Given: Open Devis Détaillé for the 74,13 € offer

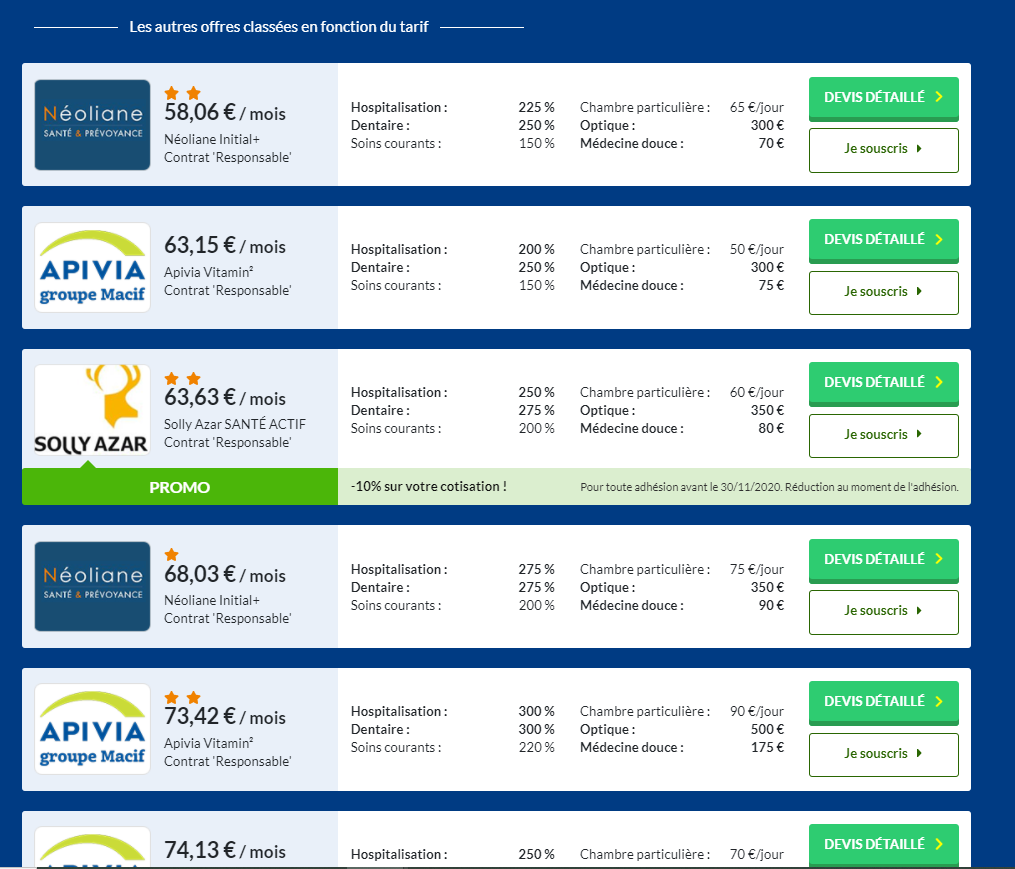Looking at the screenshot, I should tap(883, 844).
